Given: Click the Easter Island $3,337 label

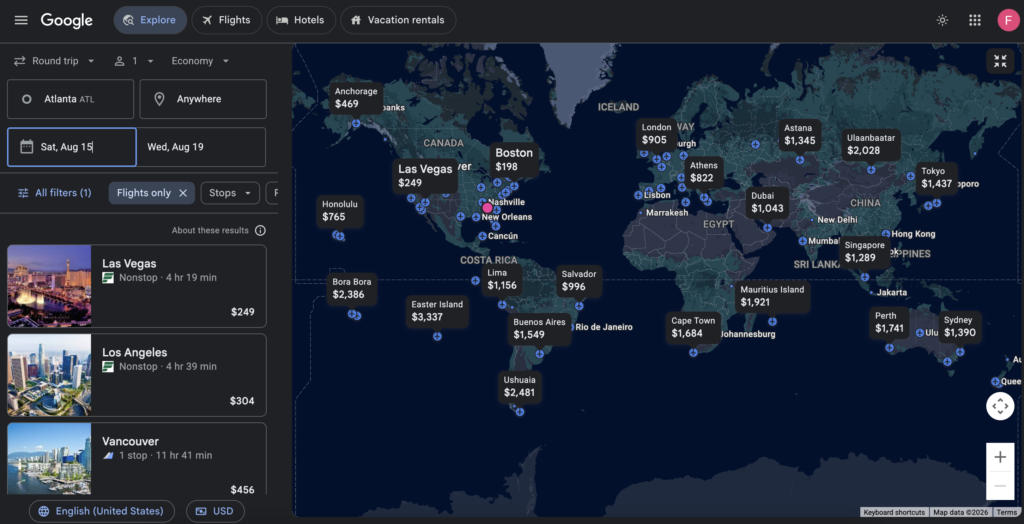Looking at the screenshot, I should point(437,311).
